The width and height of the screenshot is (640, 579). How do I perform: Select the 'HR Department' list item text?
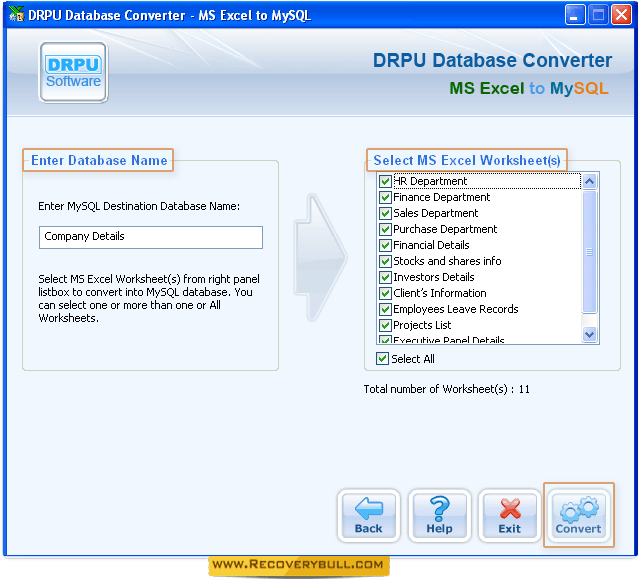(x=430, y=181)
